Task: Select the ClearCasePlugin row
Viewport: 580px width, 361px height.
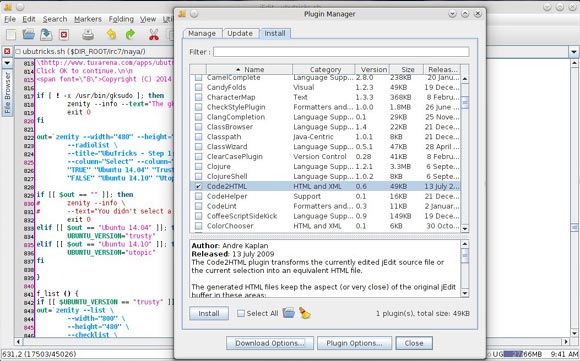Action: pyautogui.click(x=325, y=156)
